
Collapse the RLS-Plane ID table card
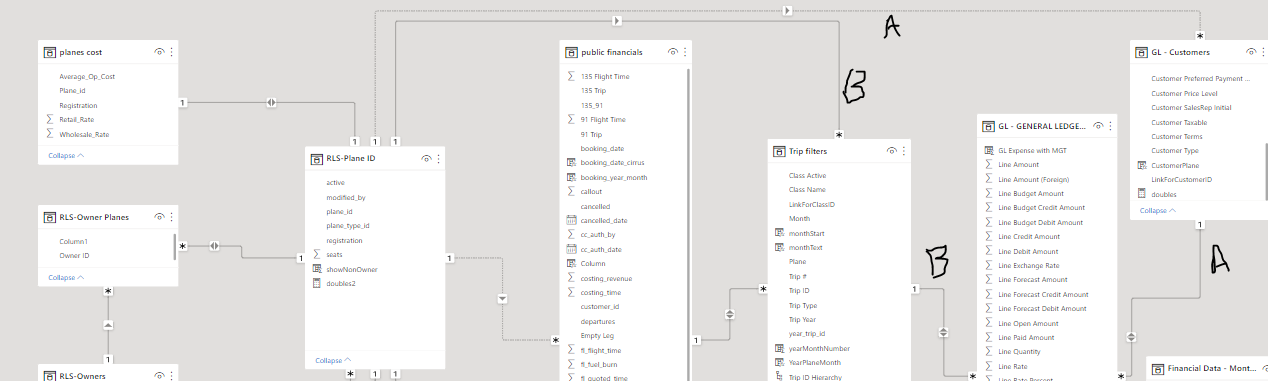click(333, 360)
